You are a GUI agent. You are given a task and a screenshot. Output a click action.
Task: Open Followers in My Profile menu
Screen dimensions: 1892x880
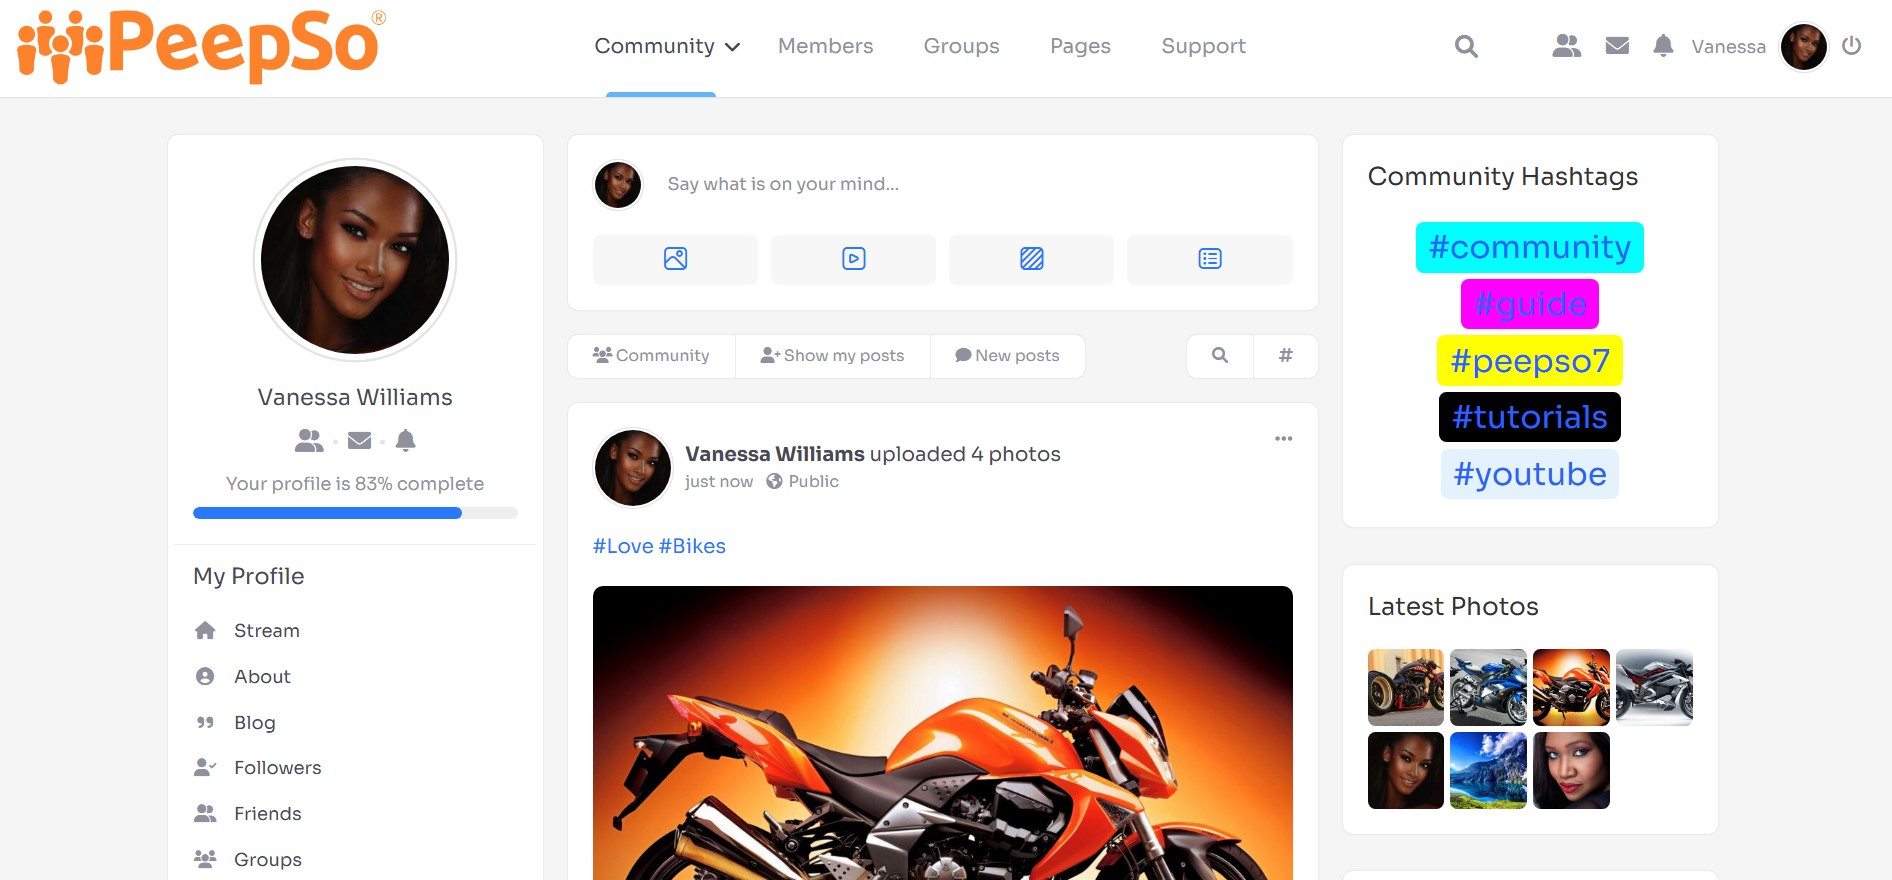click(277, 768)
